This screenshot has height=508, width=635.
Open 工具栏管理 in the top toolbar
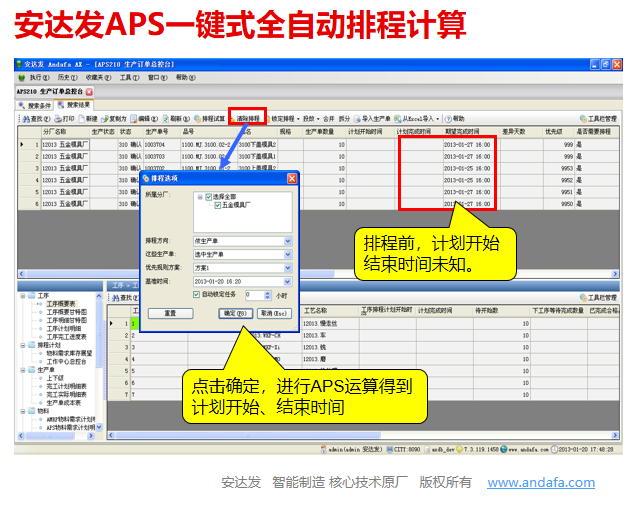pos(598,119)
